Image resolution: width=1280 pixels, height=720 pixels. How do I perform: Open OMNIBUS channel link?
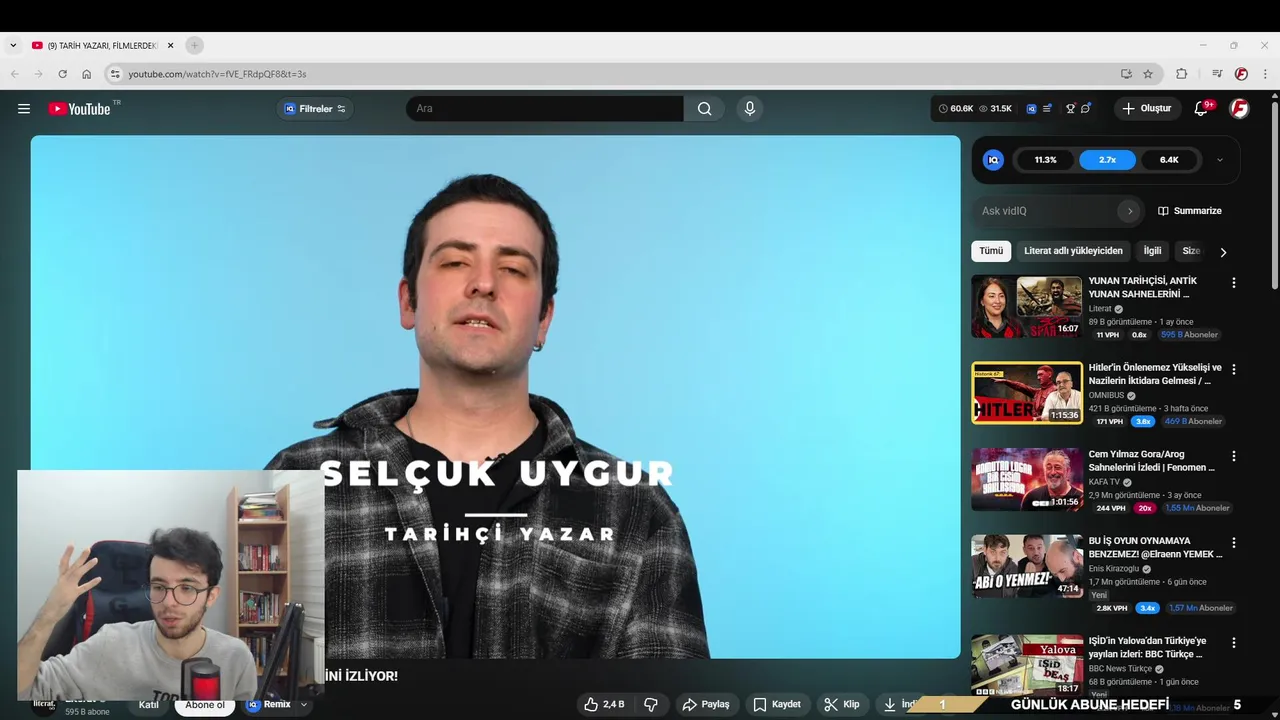[1107, 396]
